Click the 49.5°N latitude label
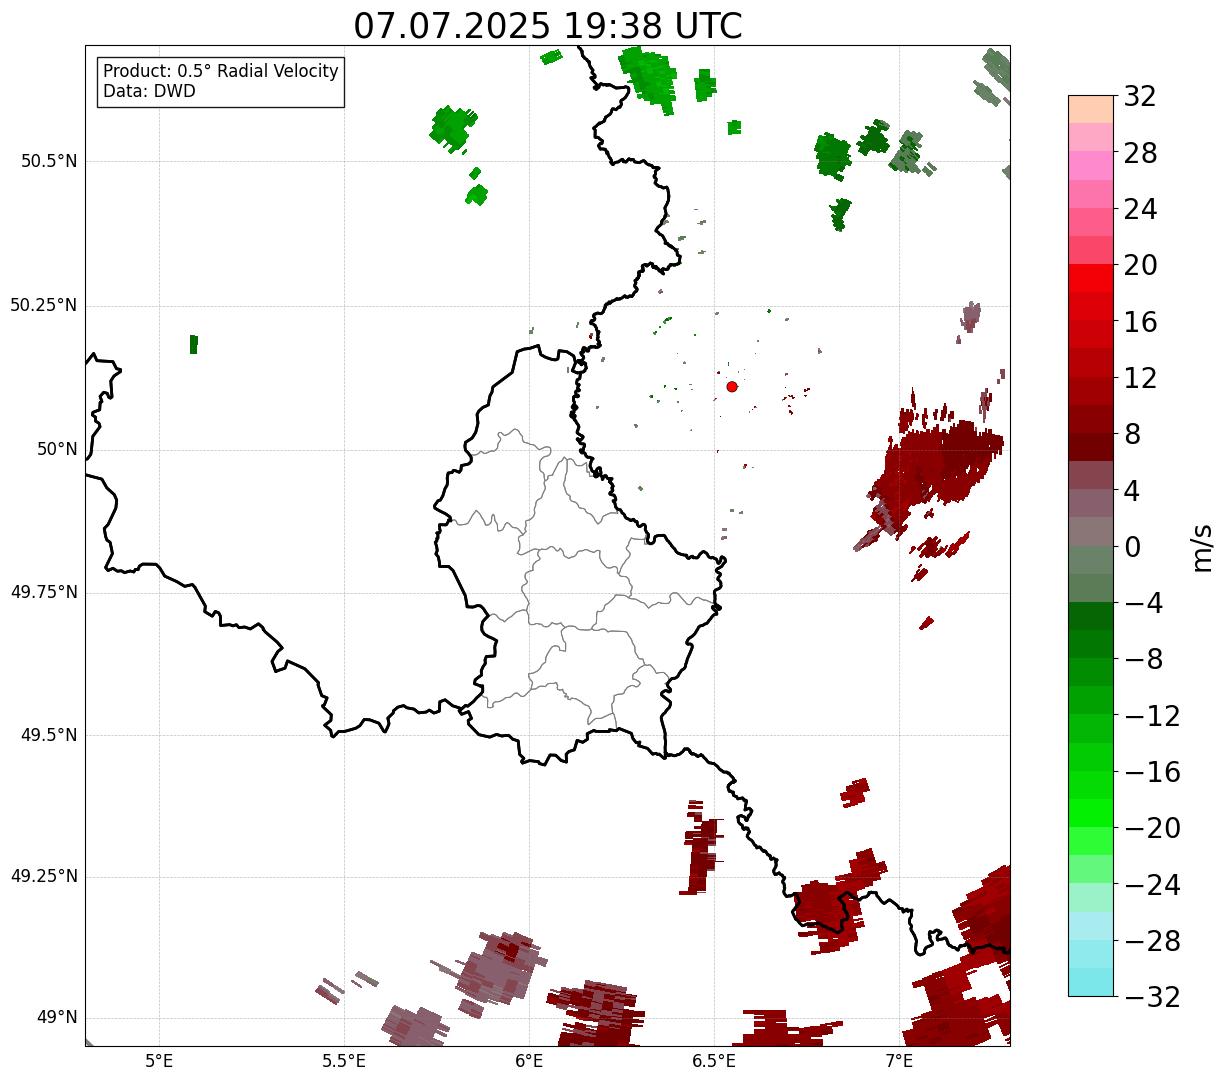This screenshot has width=1225, height=1081. (x=49, y=735)
